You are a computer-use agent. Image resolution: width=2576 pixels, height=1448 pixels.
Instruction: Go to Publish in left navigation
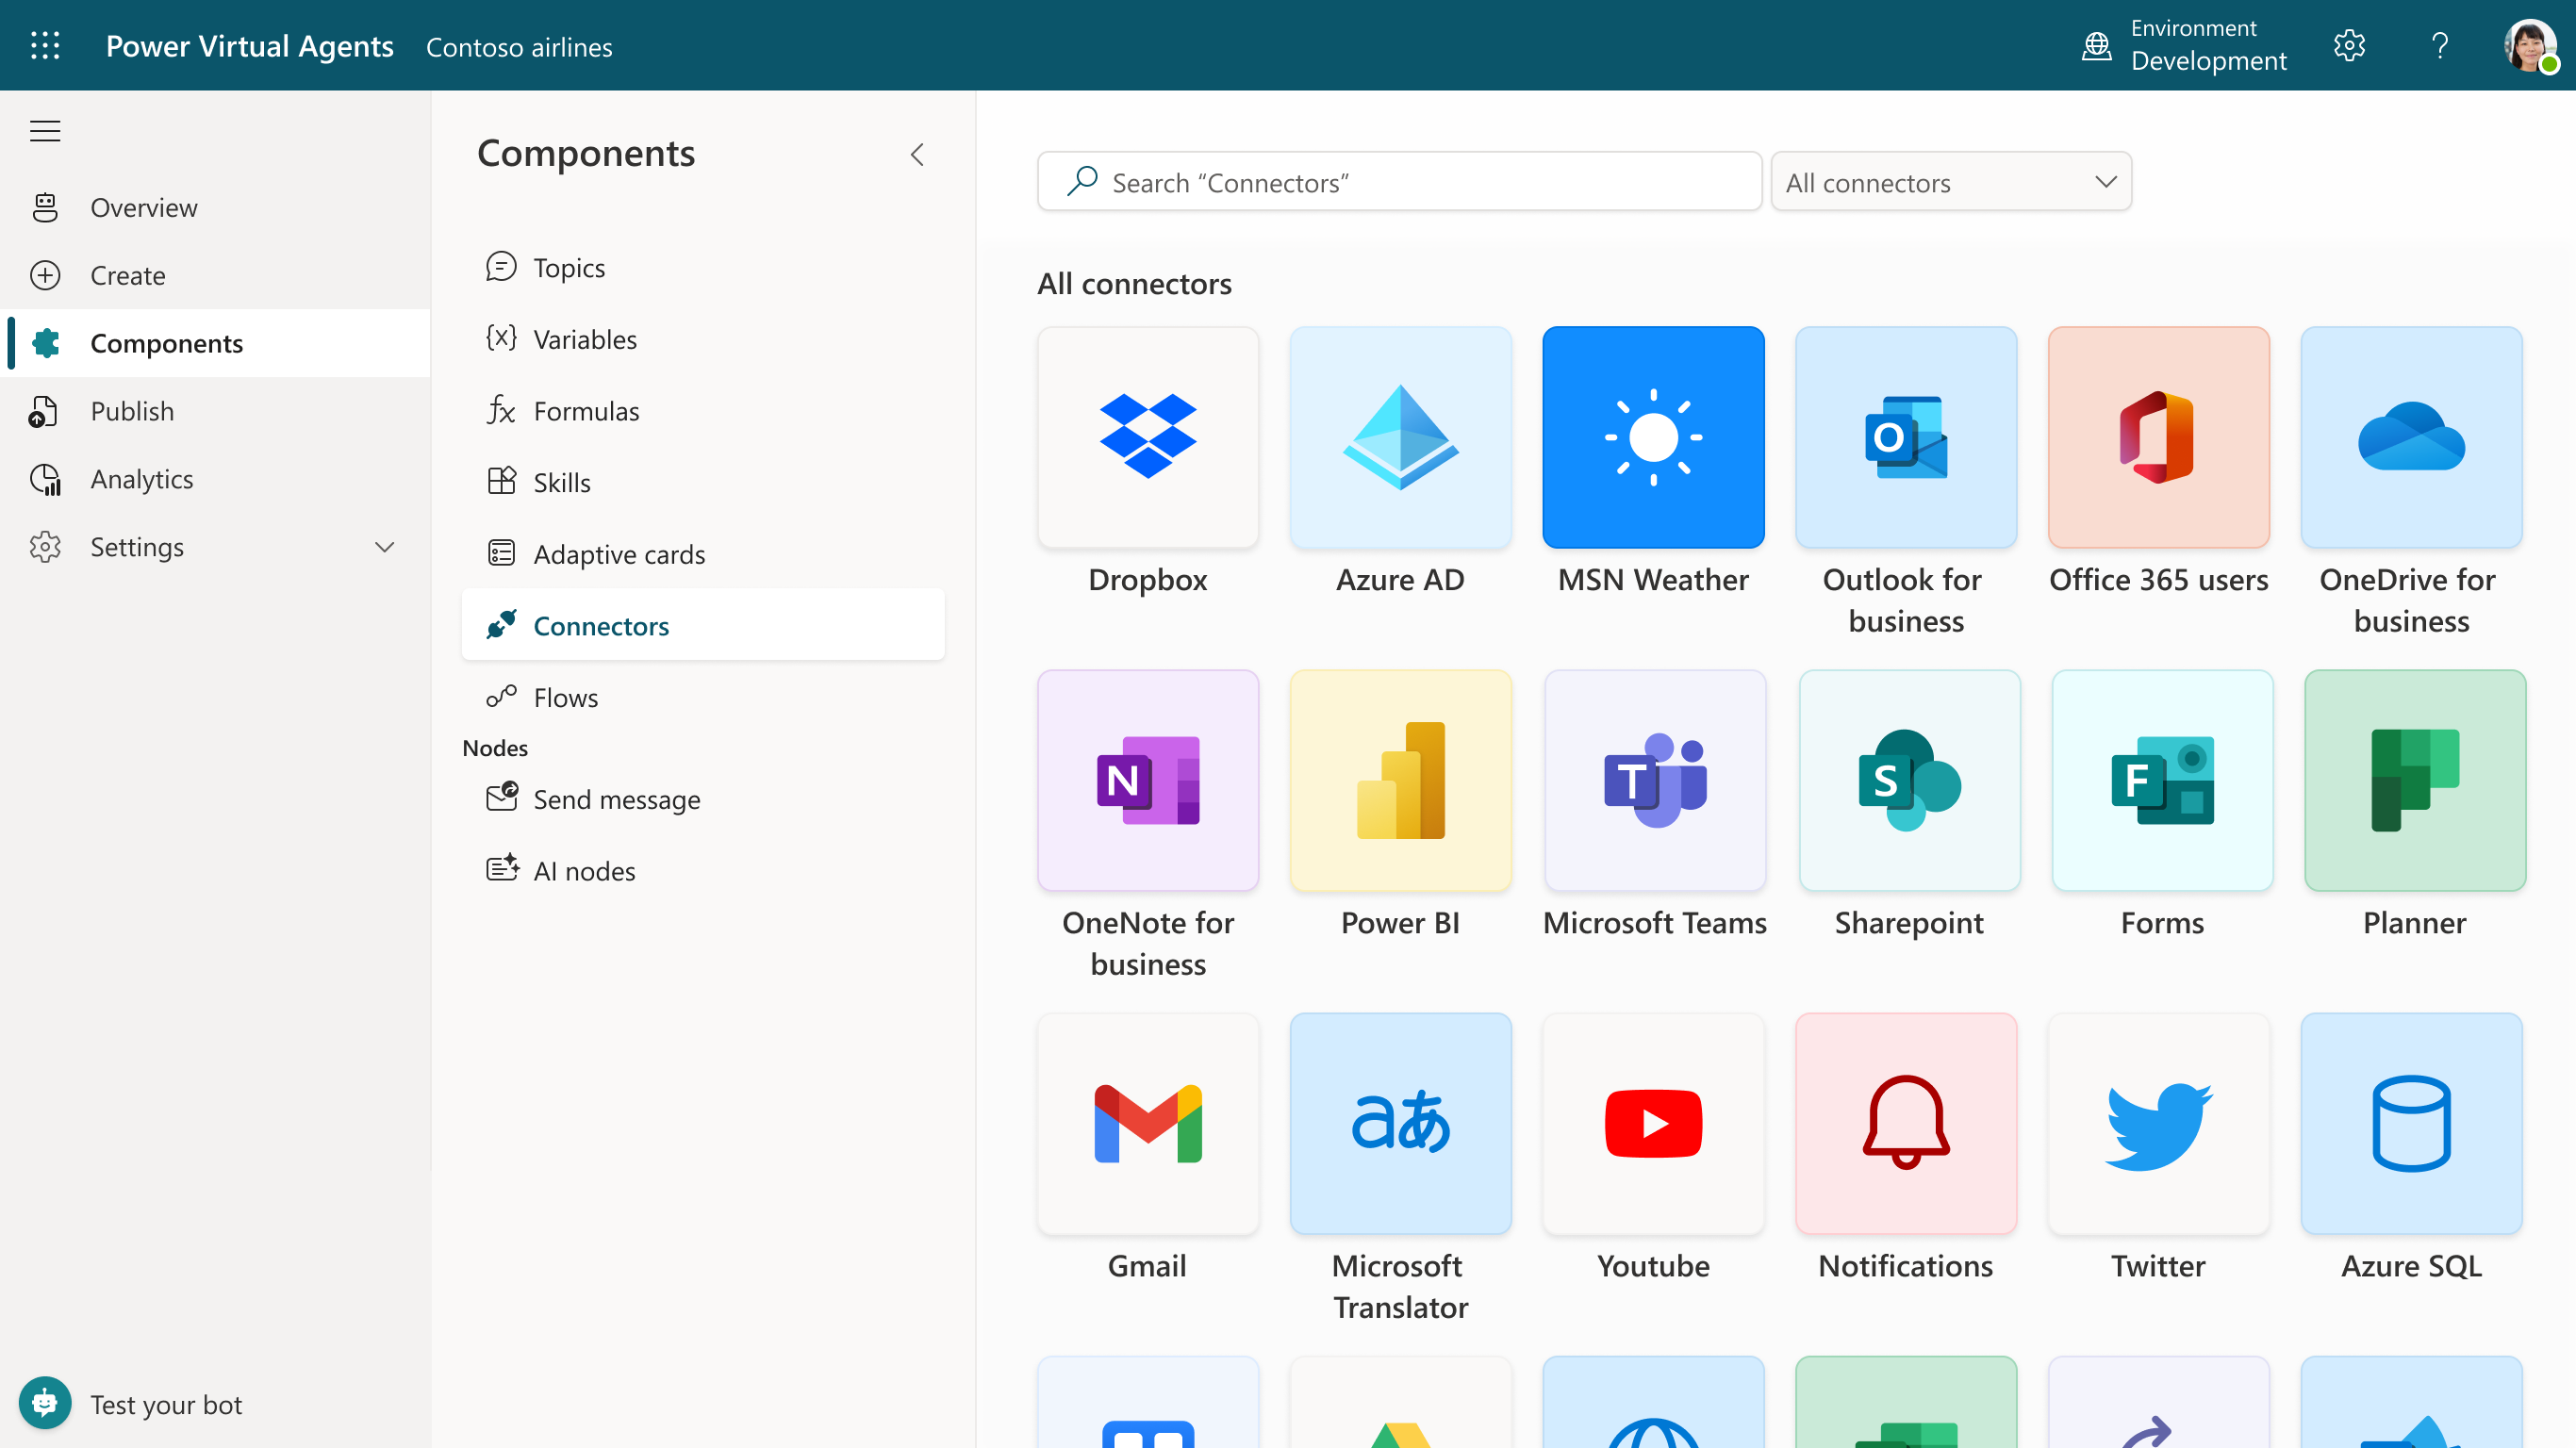coord(215,411)
